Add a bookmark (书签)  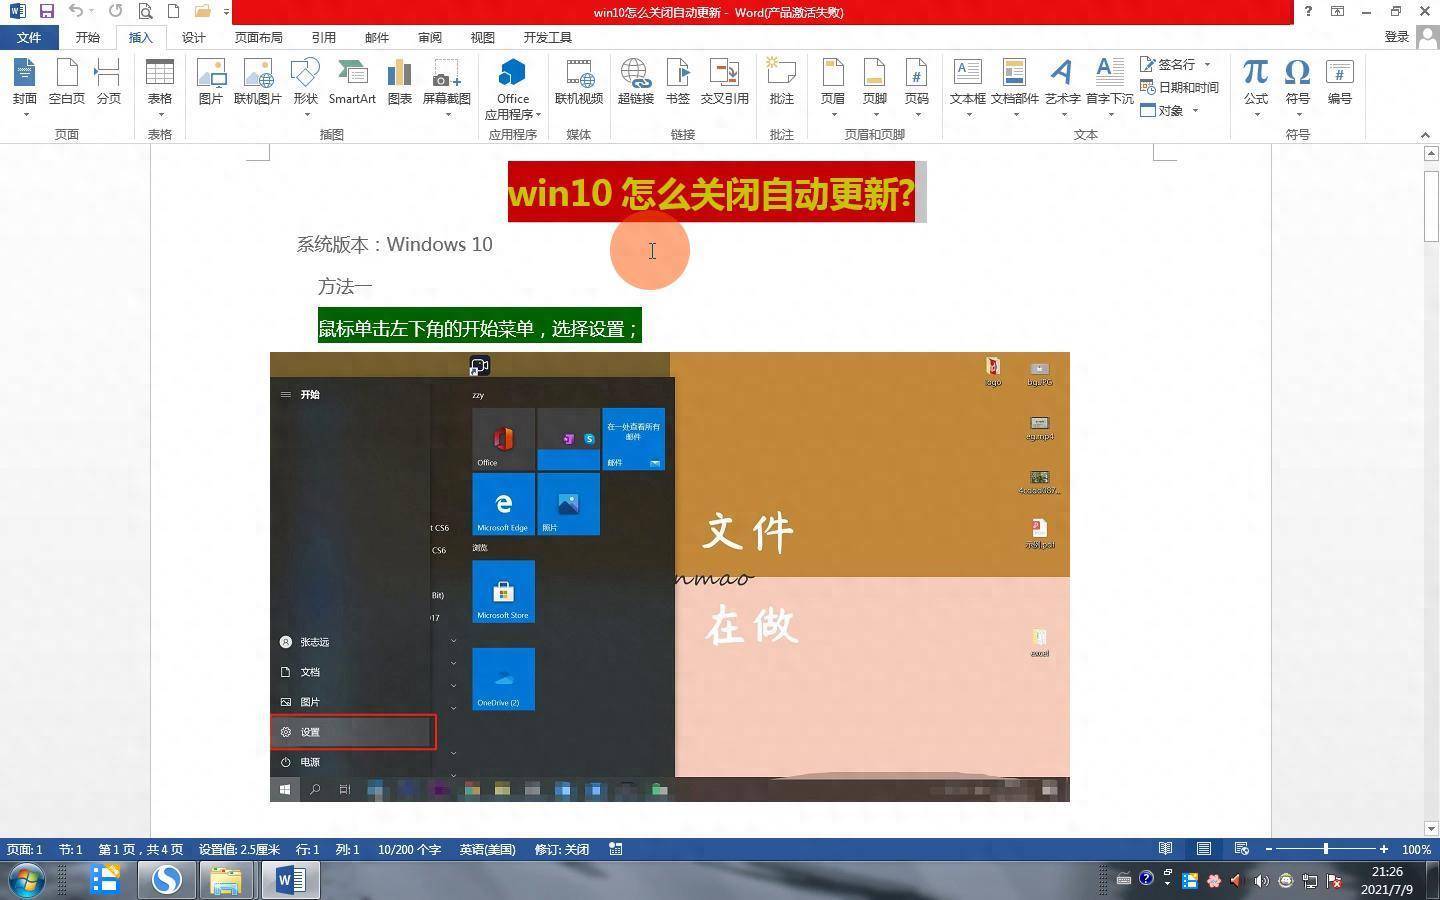[677, 82]
